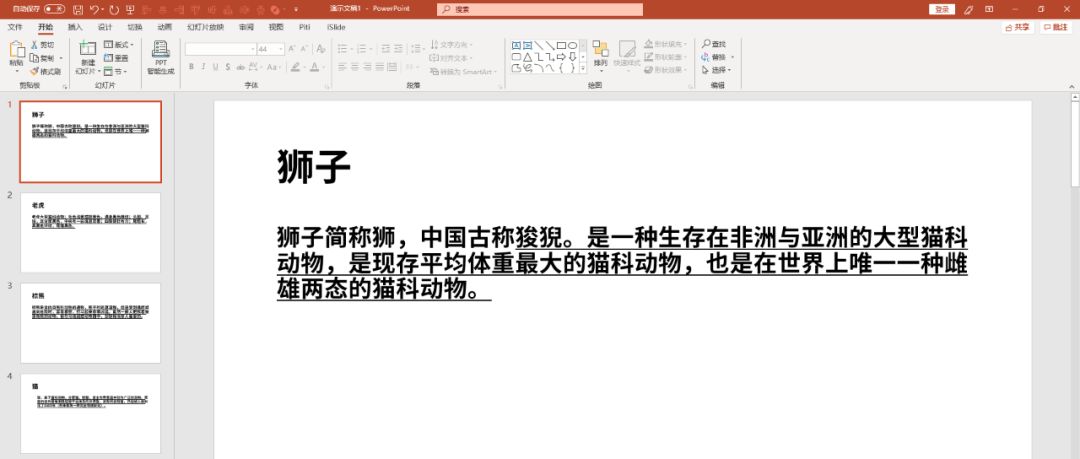1080x459 pixels.
Task: Expand the shapes gallery More arrow
Action: (x=583, y=68)
